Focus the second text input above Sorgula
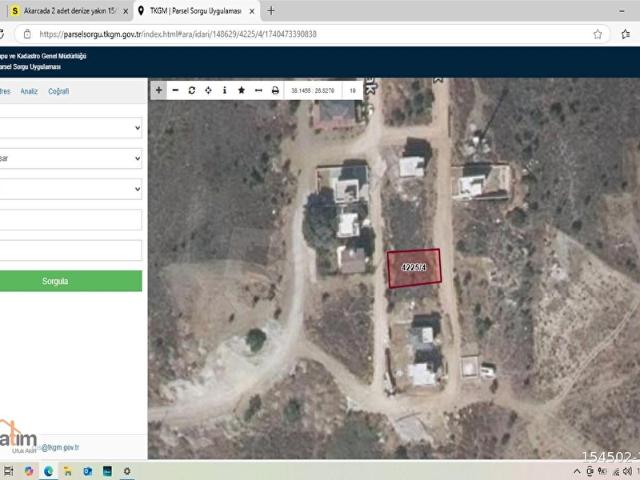640x480 pixels. pos(70,250)
